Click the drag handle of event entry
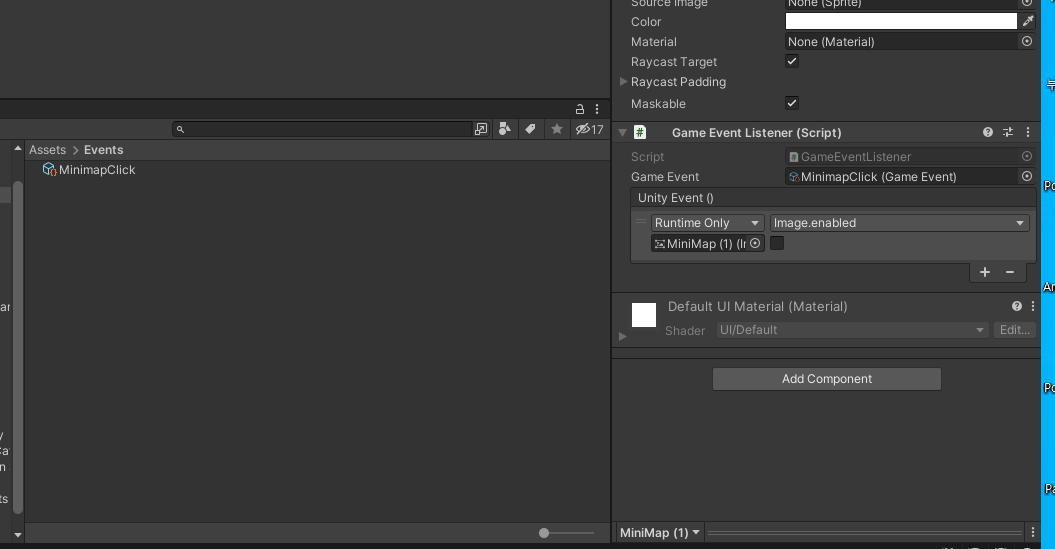This screenshot has width=1055, height=549. click(641, 222)
